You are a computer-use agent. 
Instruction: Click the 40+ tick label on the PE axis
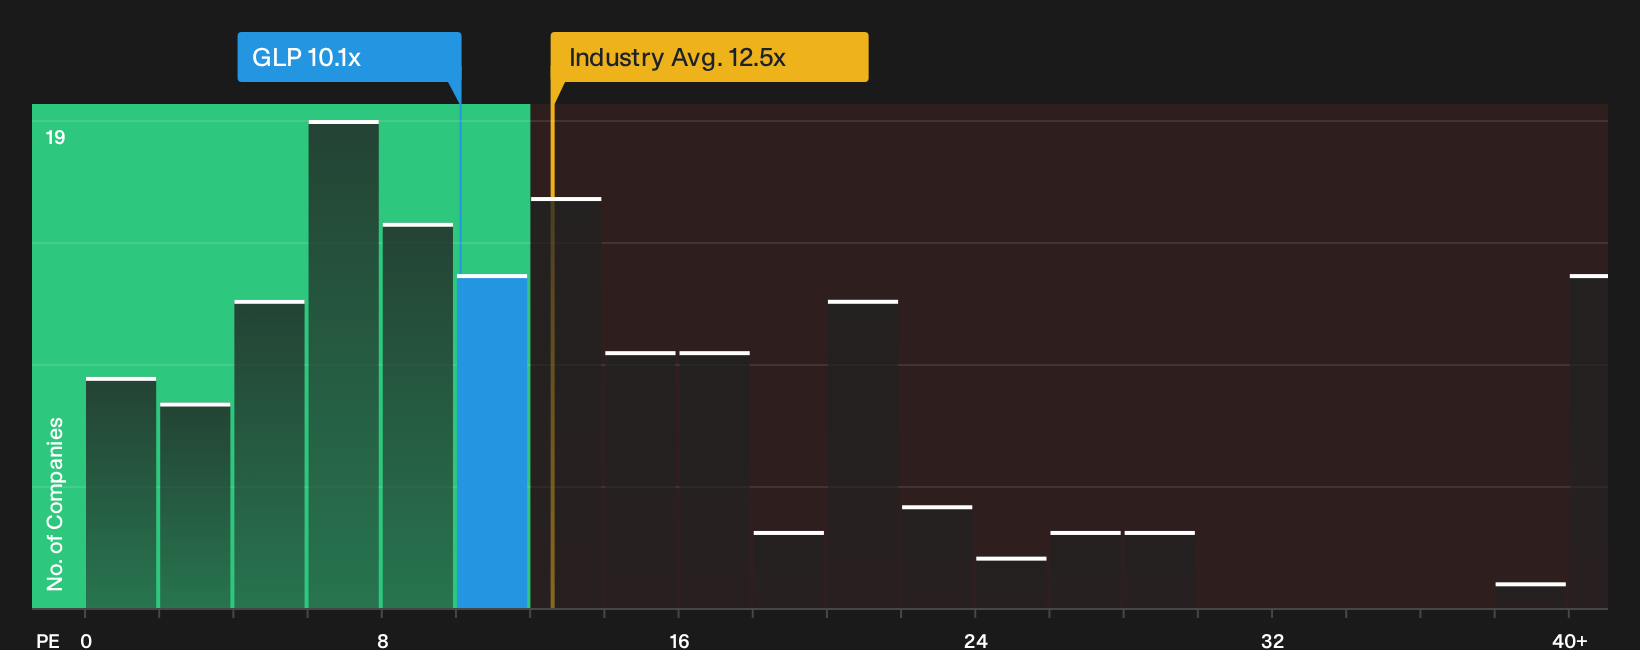pyautogui.click(x=1569, y=641)
